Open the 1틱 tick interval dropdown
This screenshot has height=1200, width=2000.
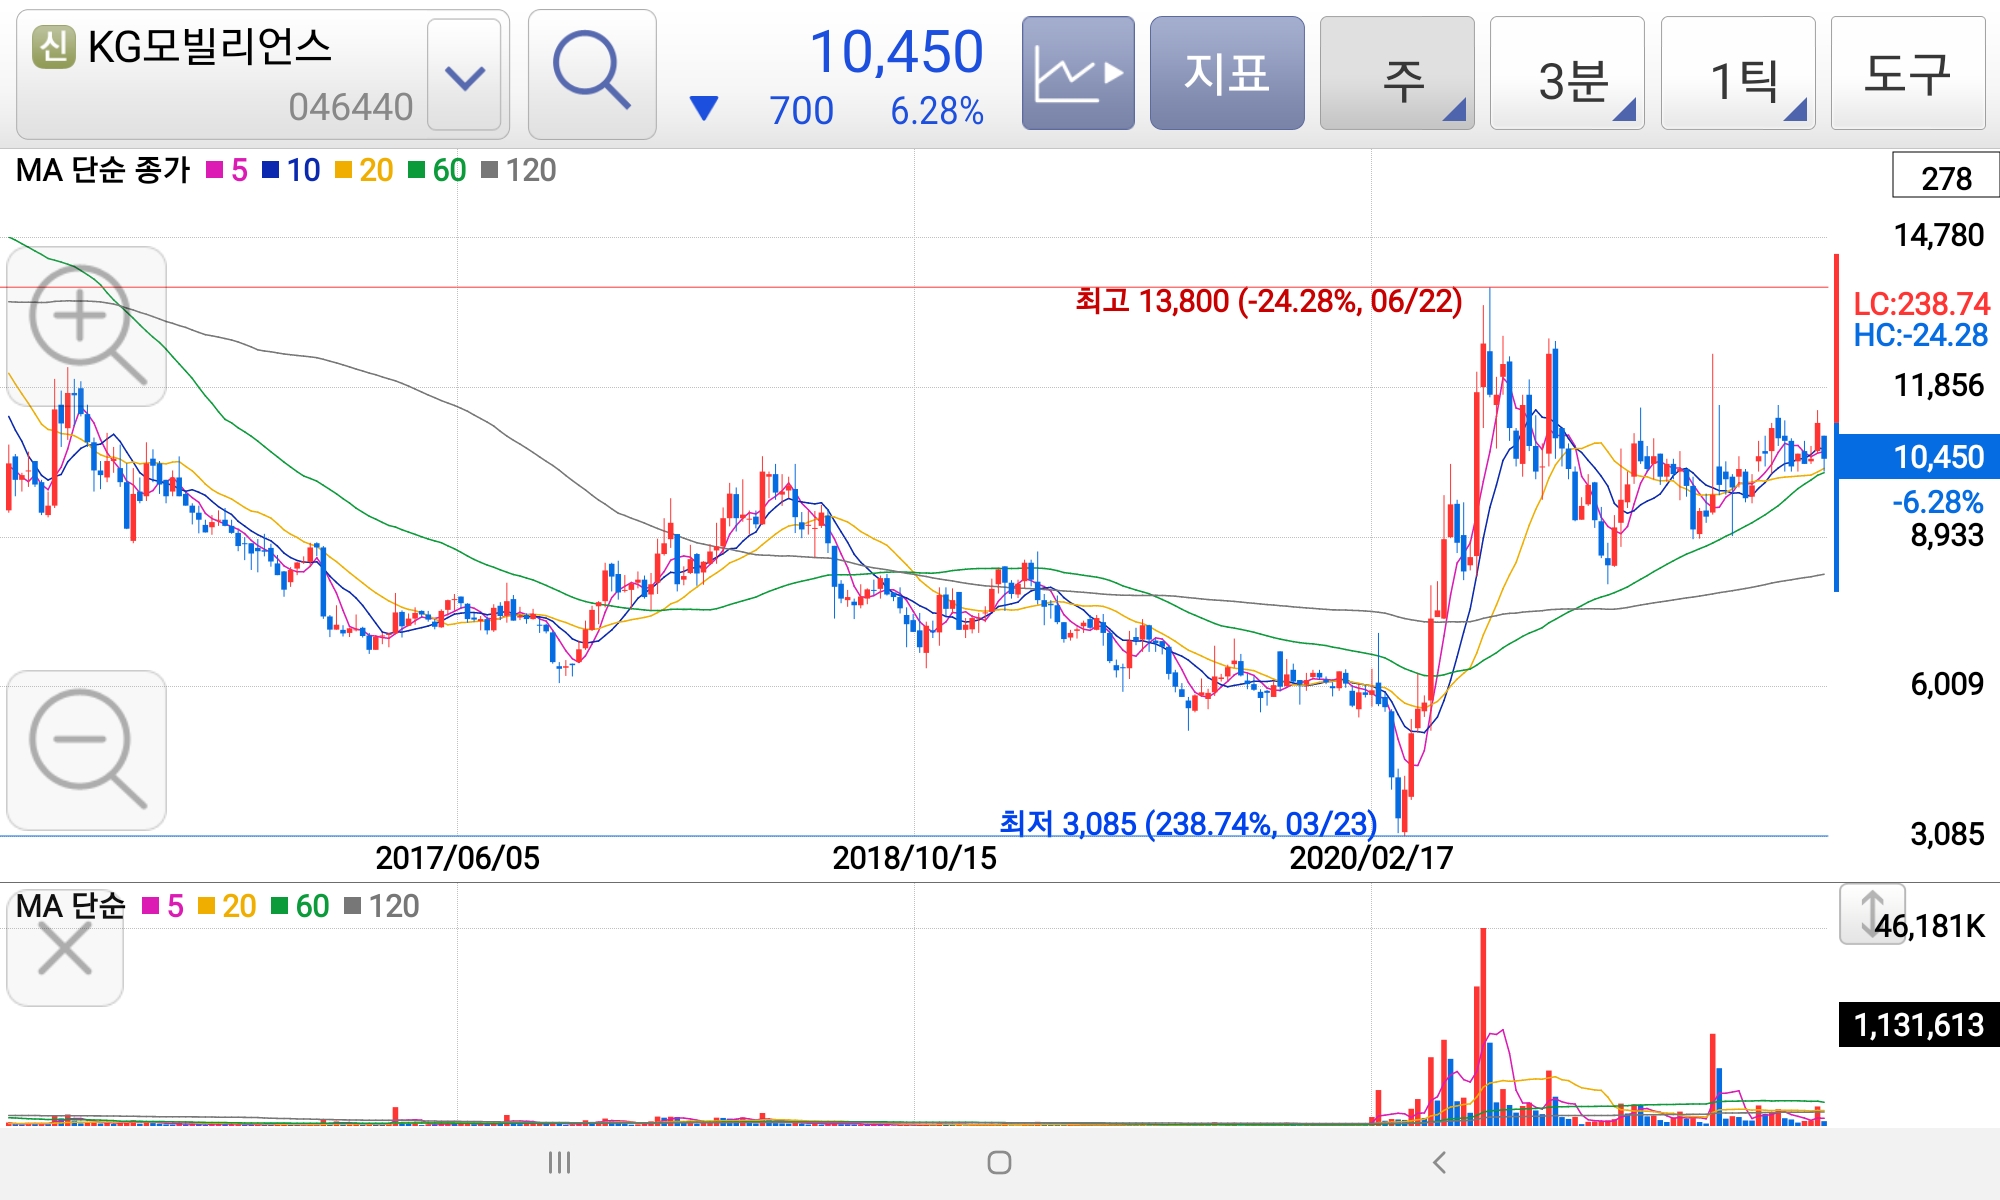pyautogui.click(x=1738, y=73)
